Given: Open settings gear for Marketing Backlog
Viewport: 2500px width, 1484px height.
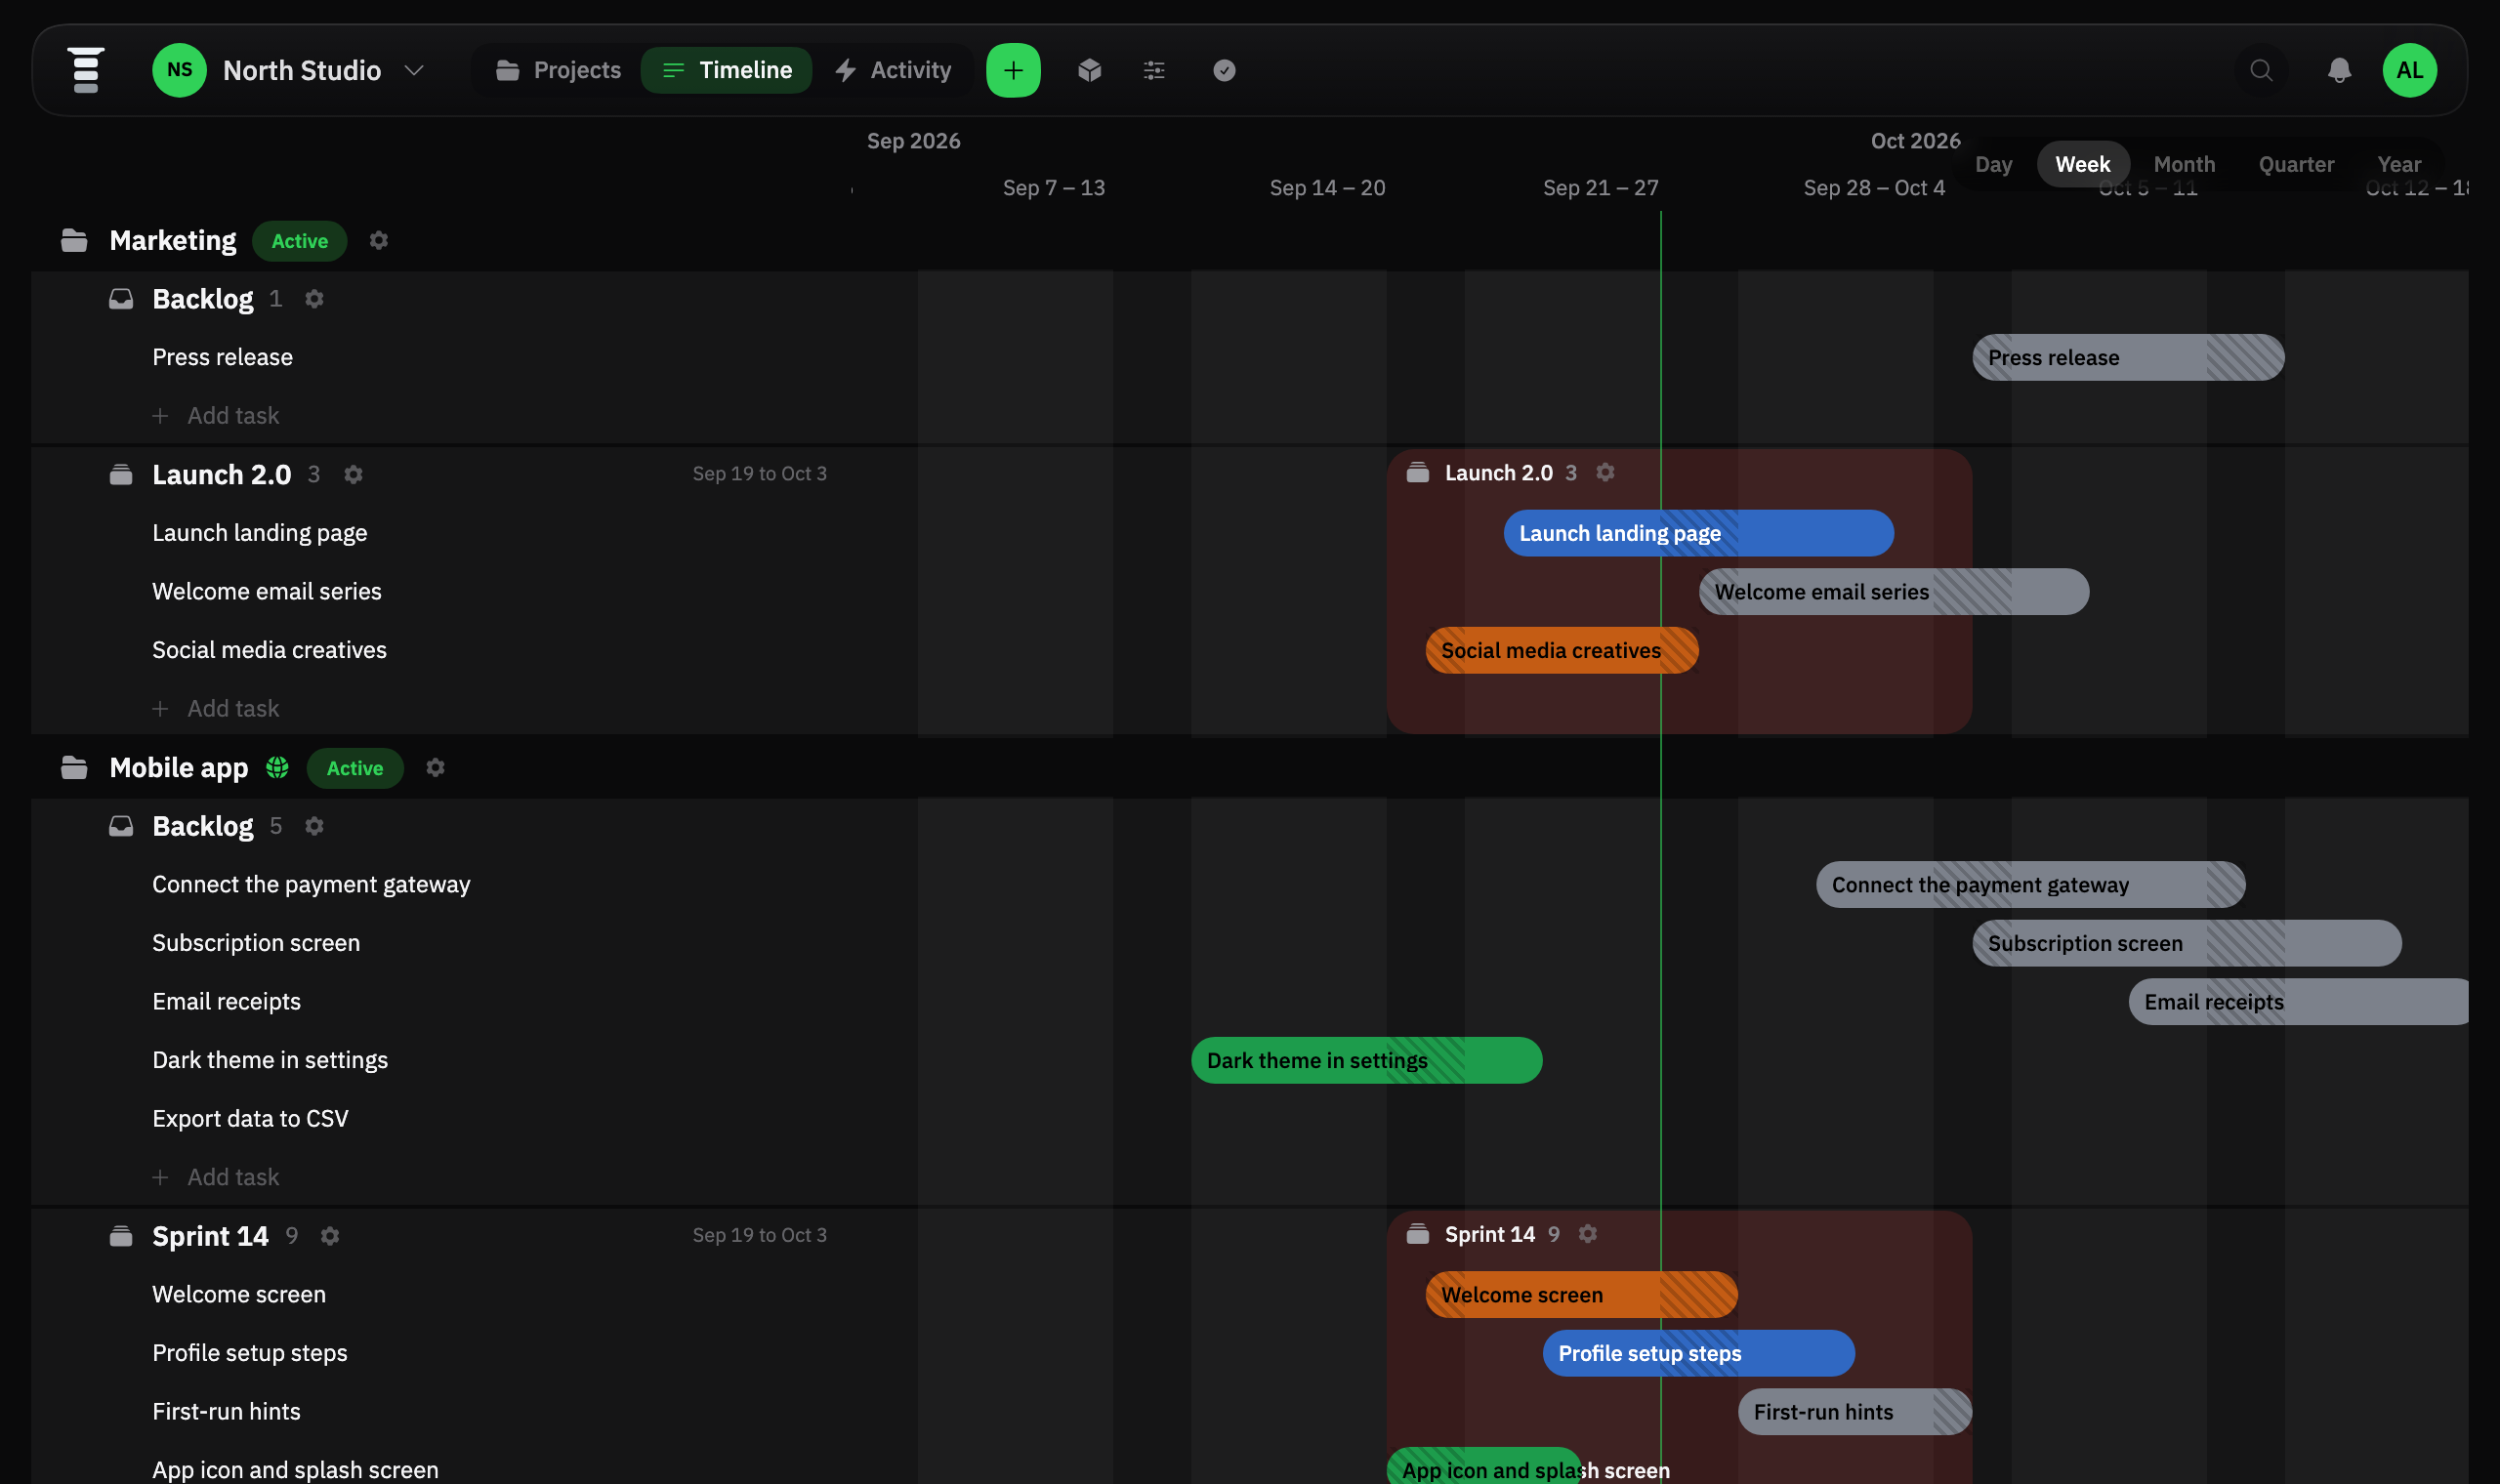Looking at the screenshot, I should point(314,299).
